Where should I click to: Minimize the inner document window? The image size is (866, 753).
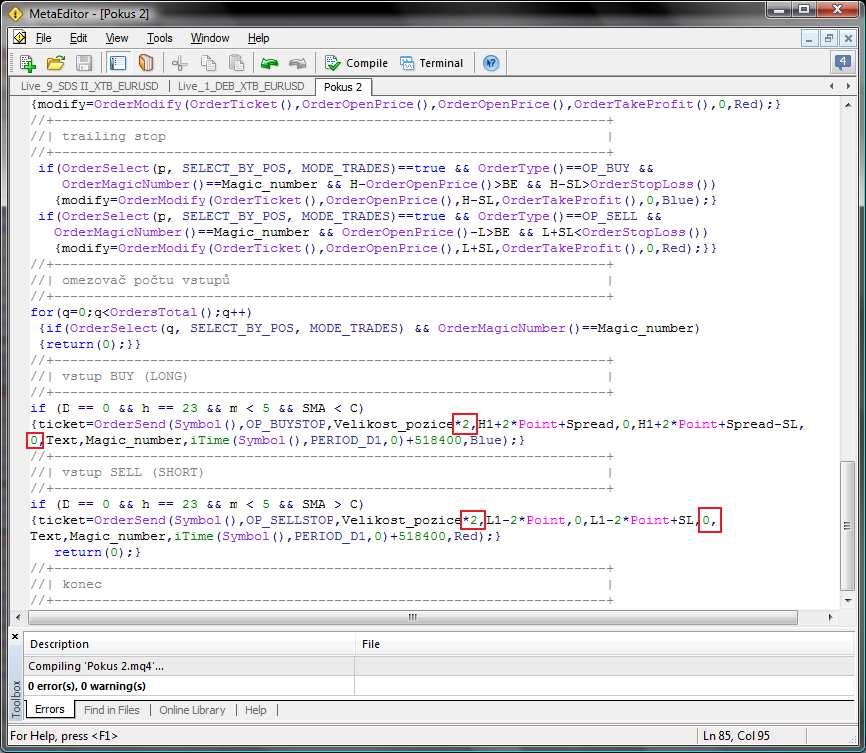[x=809, y=38]
